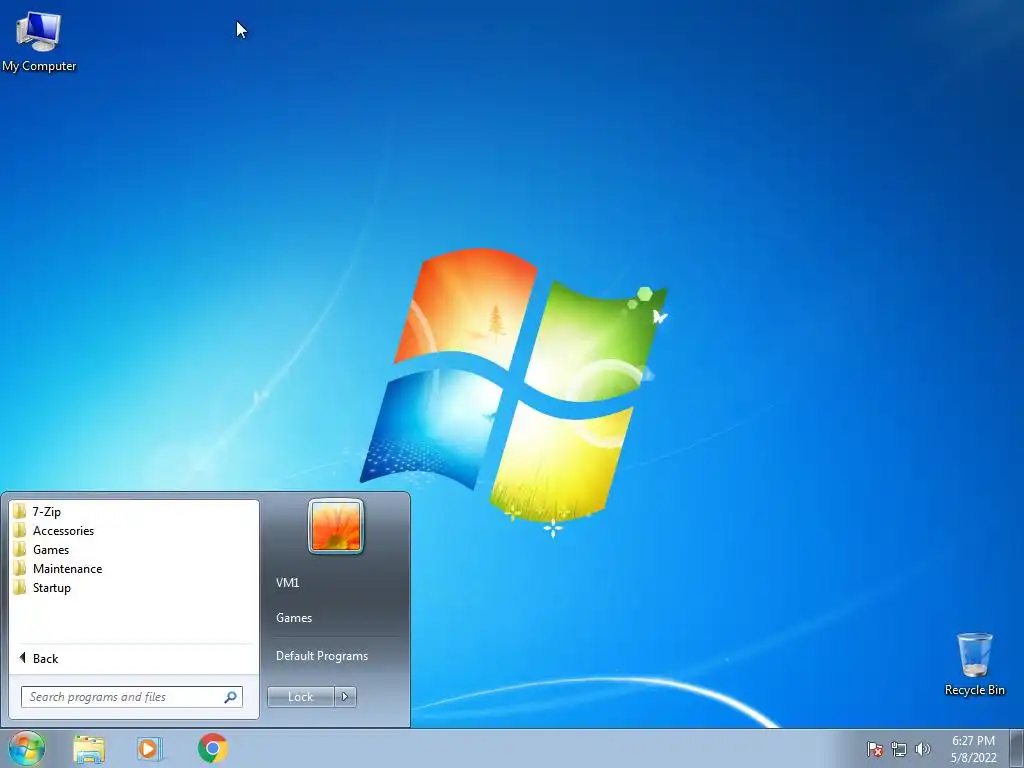Open the VM1 user folder link
Screen dimensions: 1024x768
287,583
